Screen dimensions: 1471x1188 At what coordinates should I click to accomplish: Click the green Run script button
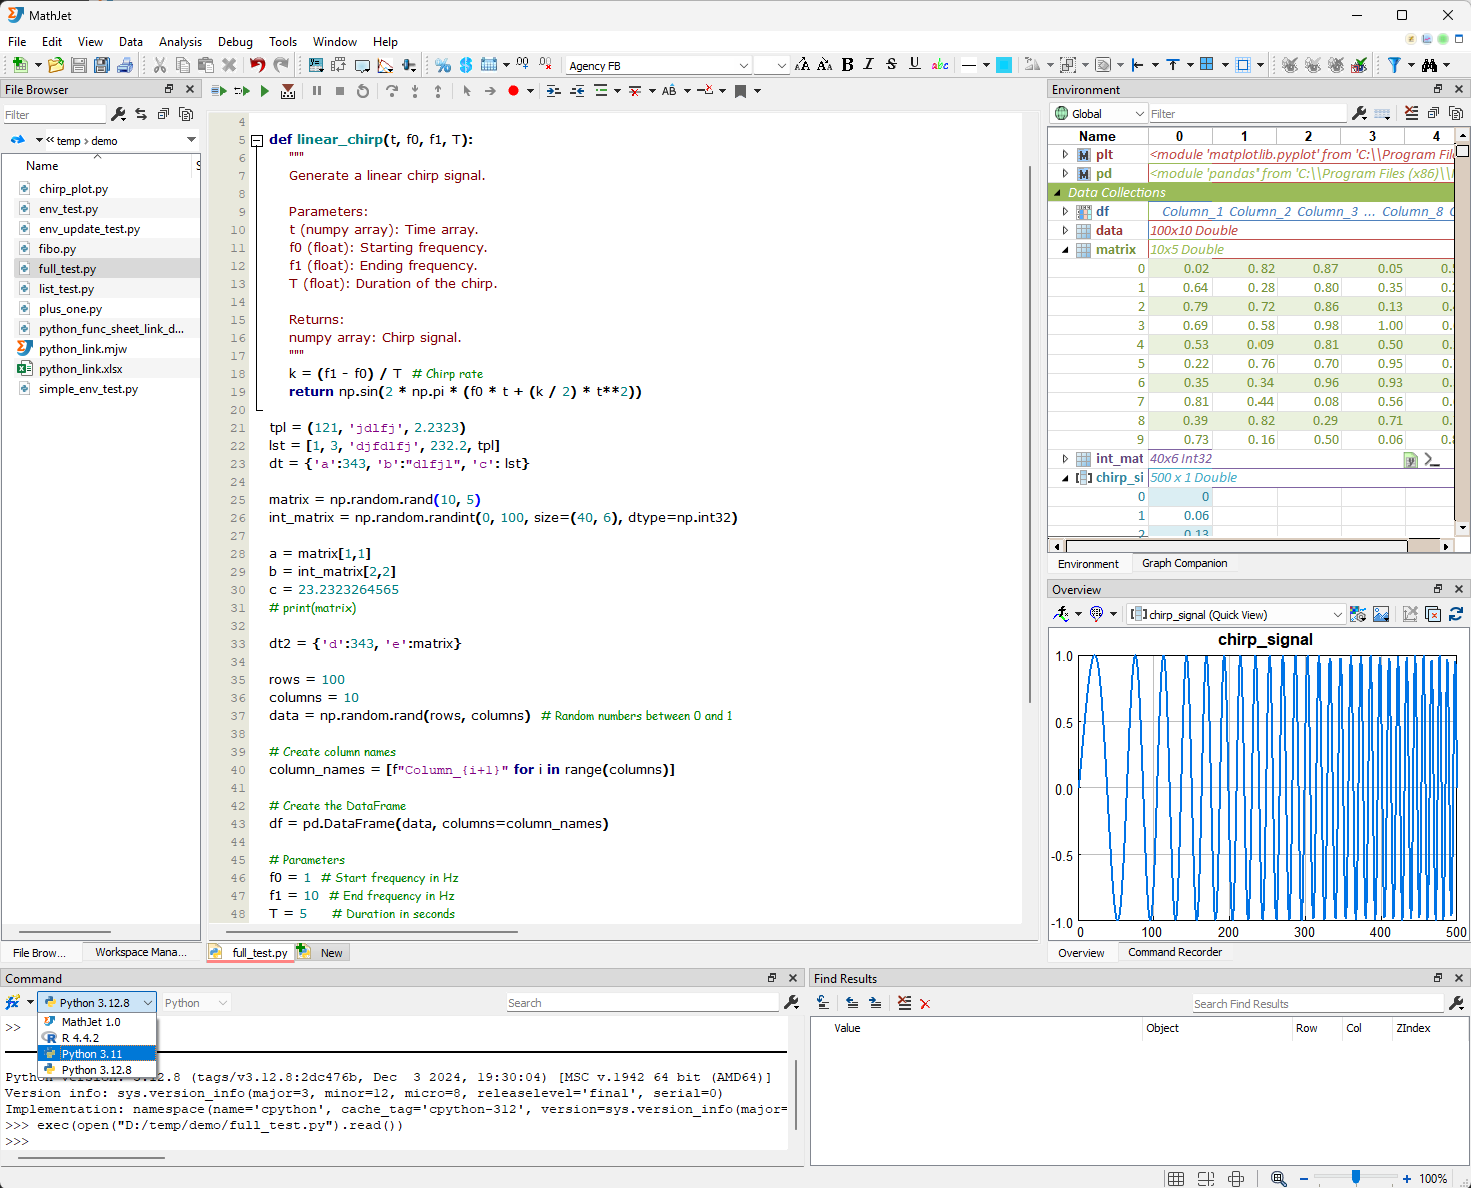(265, 91)
